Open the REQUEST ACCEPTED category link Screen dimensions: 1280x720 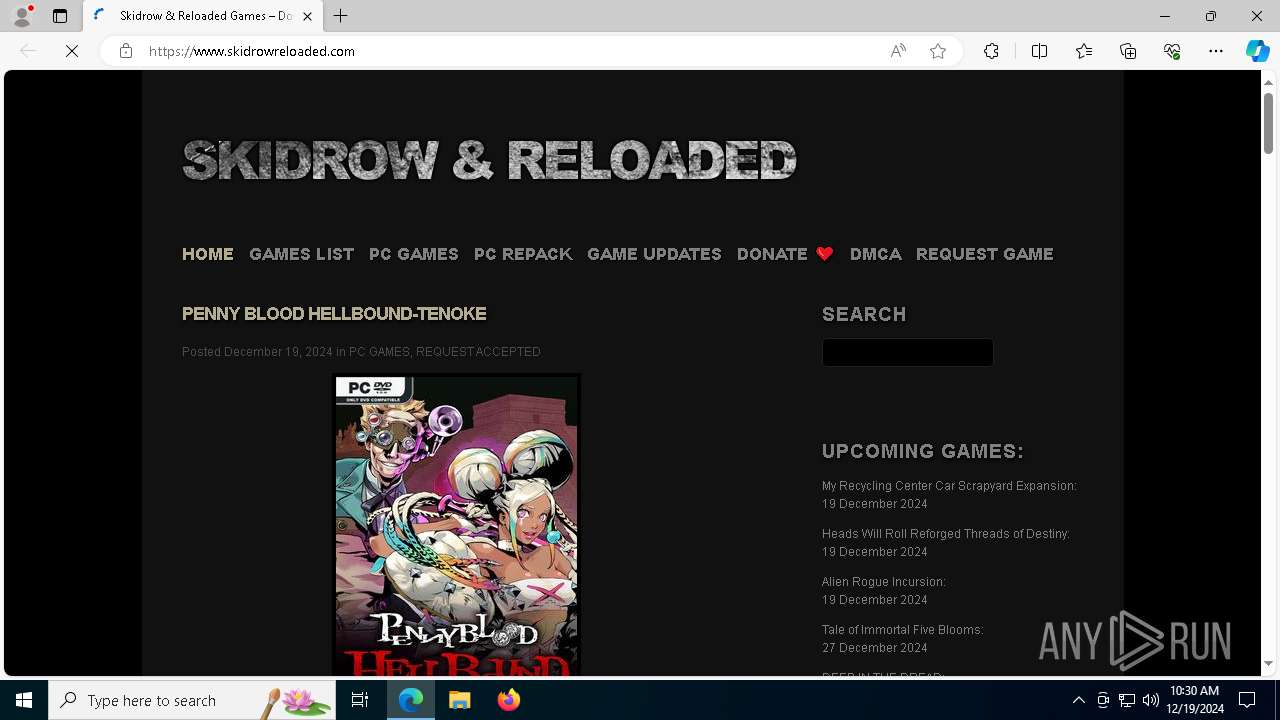(478, 352)
